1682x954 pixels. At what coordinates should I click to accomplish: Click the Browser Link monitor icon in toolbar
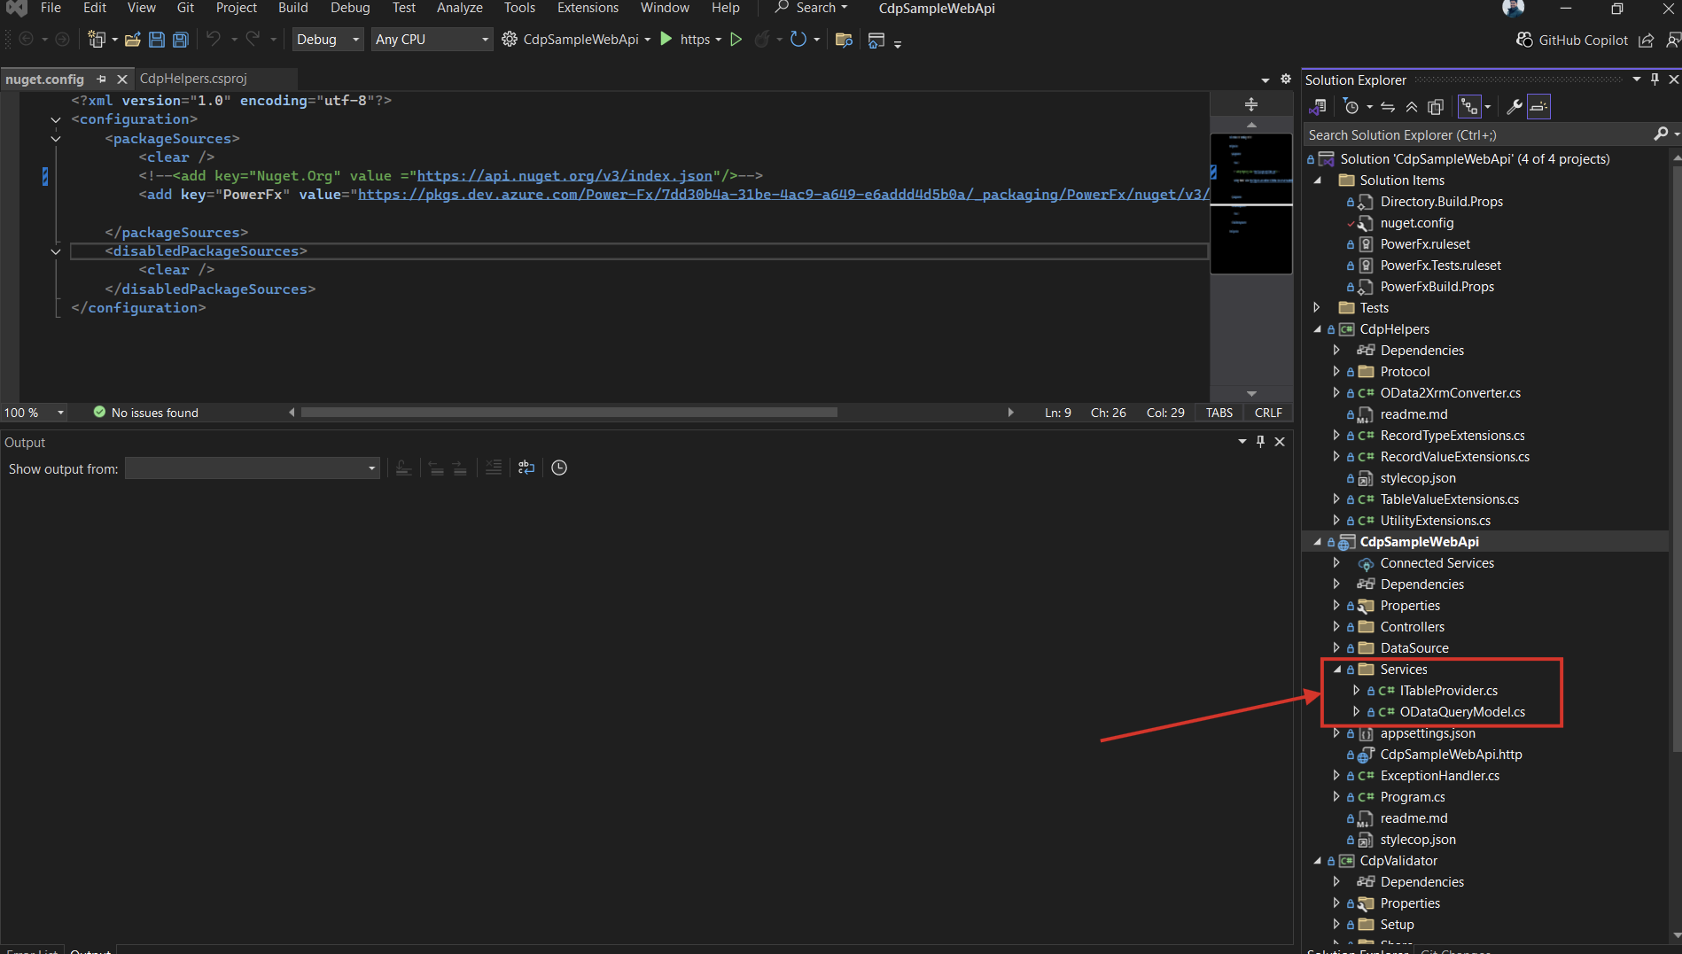(877, 40)
